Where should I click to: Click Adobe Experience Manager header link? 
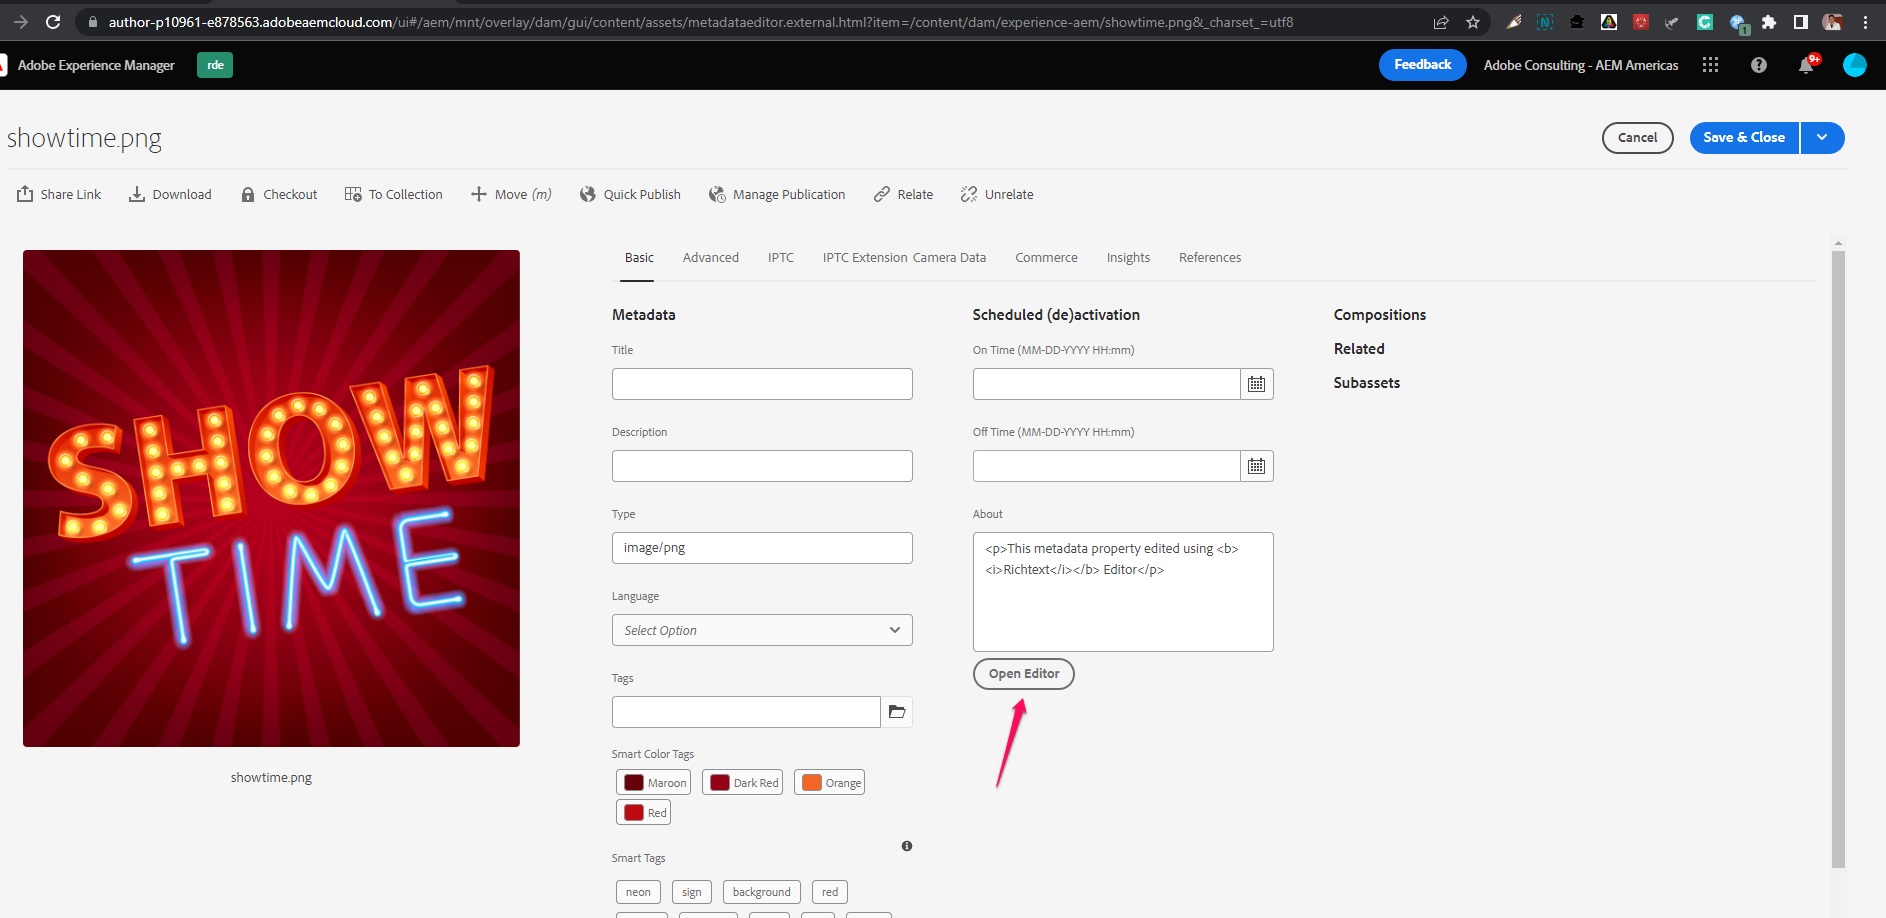coord(96,65)
